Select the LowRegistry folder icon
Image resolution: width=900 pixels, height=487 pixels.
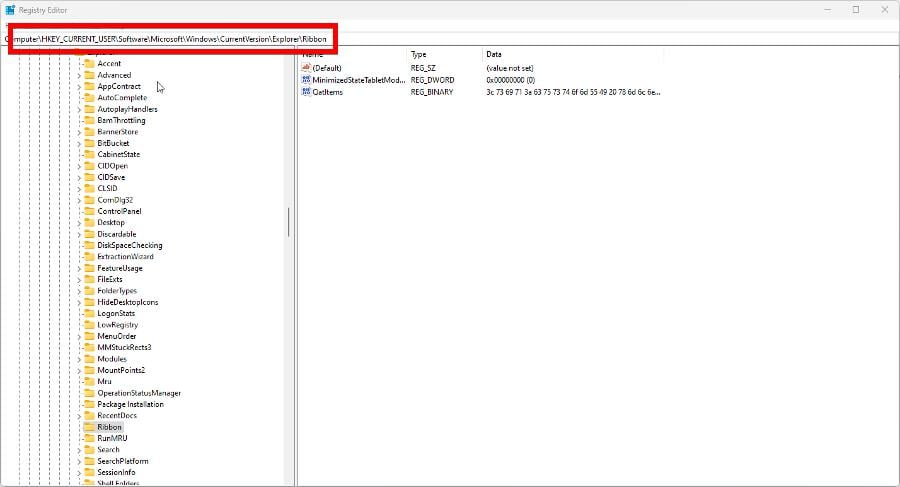tap(89, 325)
